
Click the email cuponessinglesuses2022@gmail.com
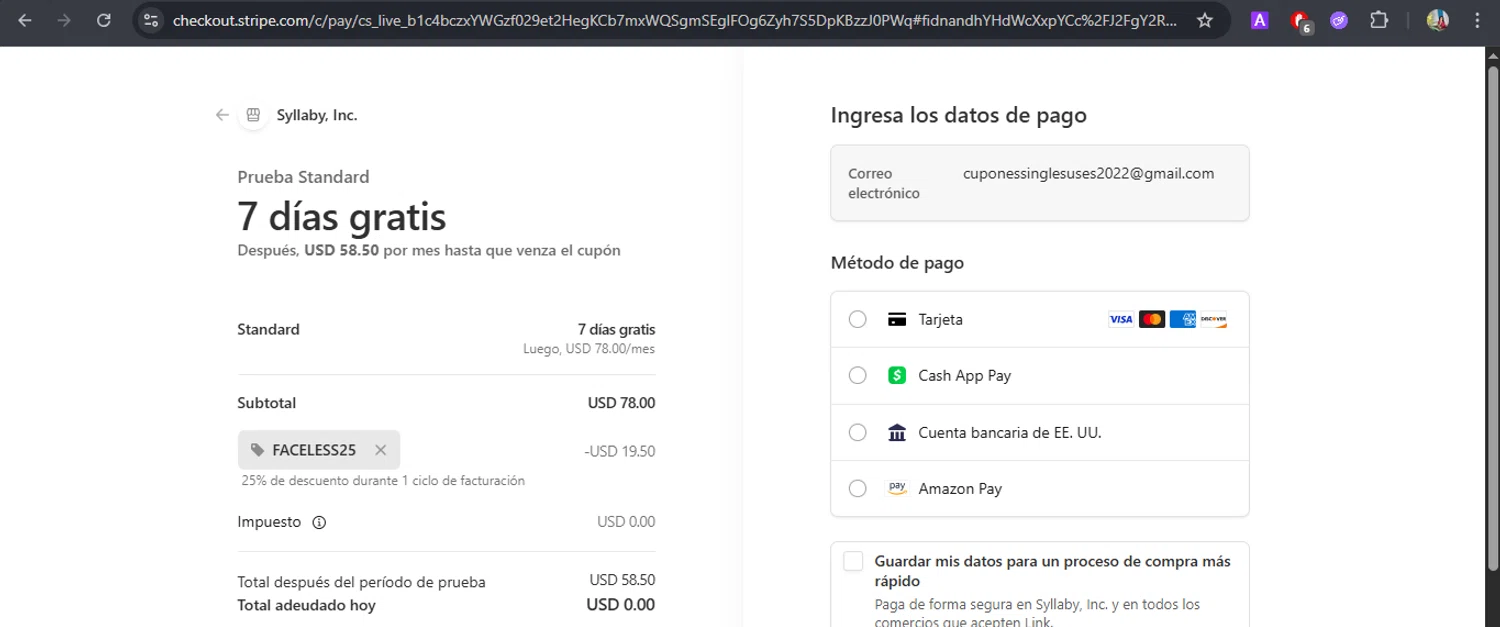[x=1088, y=173]
